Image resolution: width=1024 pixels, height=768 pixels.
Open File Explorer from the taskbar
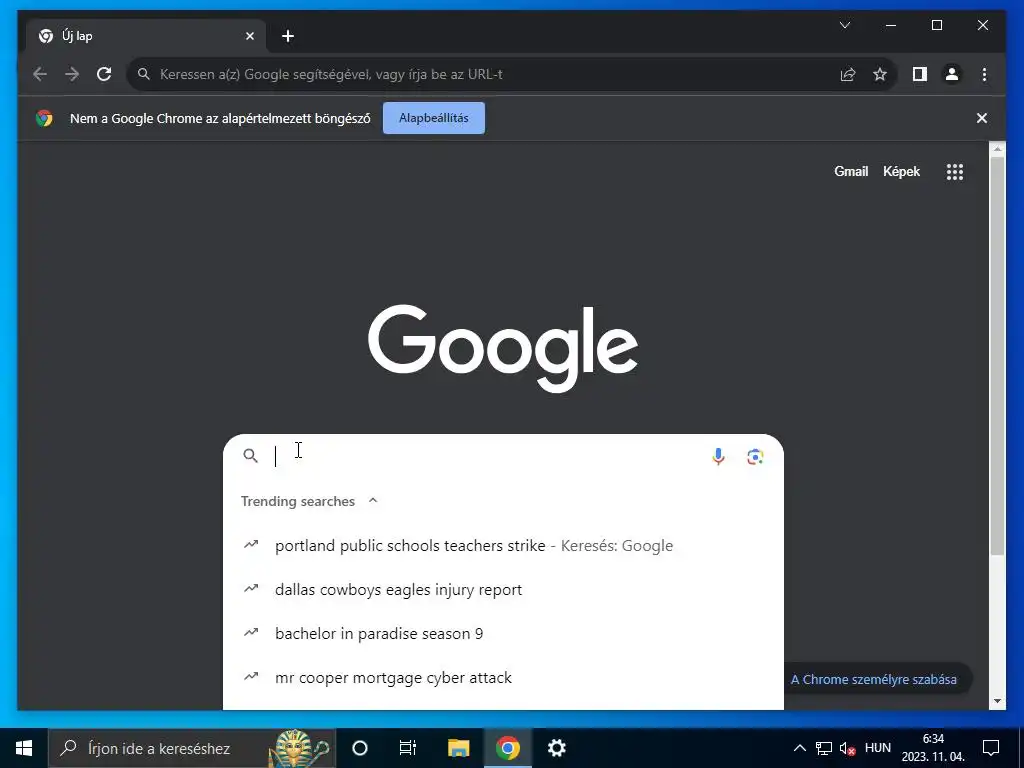pyautogui.click(x=458, y=748)
